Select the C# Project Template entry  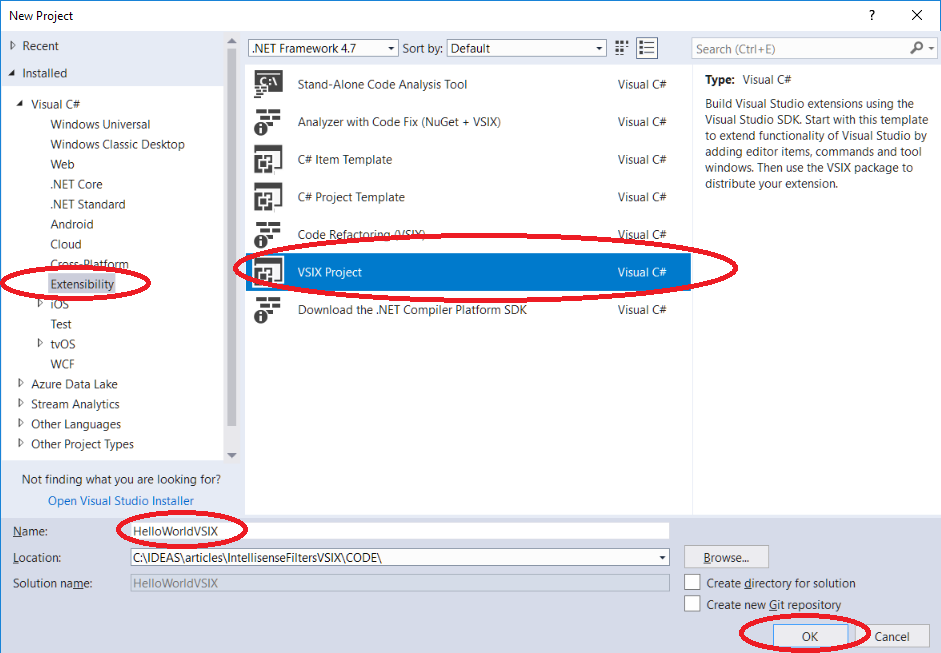pos(468,197)
